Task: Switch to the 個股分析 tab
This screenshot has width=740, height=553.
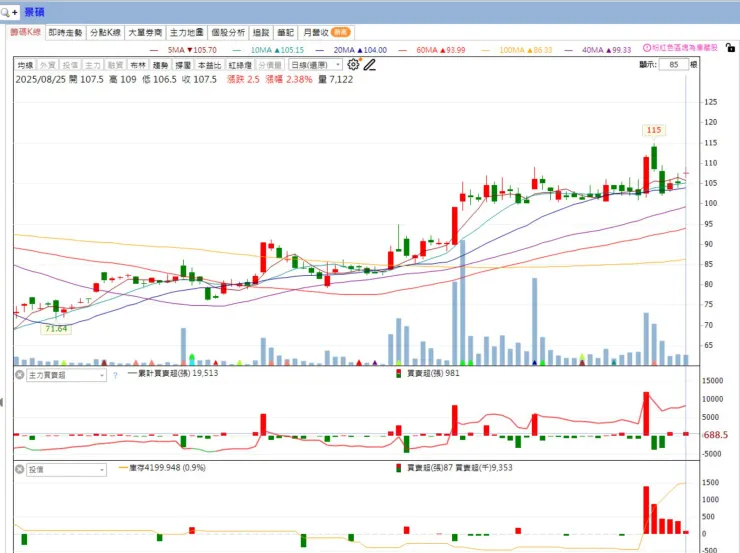Action: pyautogui.click(x=228, y=33)
